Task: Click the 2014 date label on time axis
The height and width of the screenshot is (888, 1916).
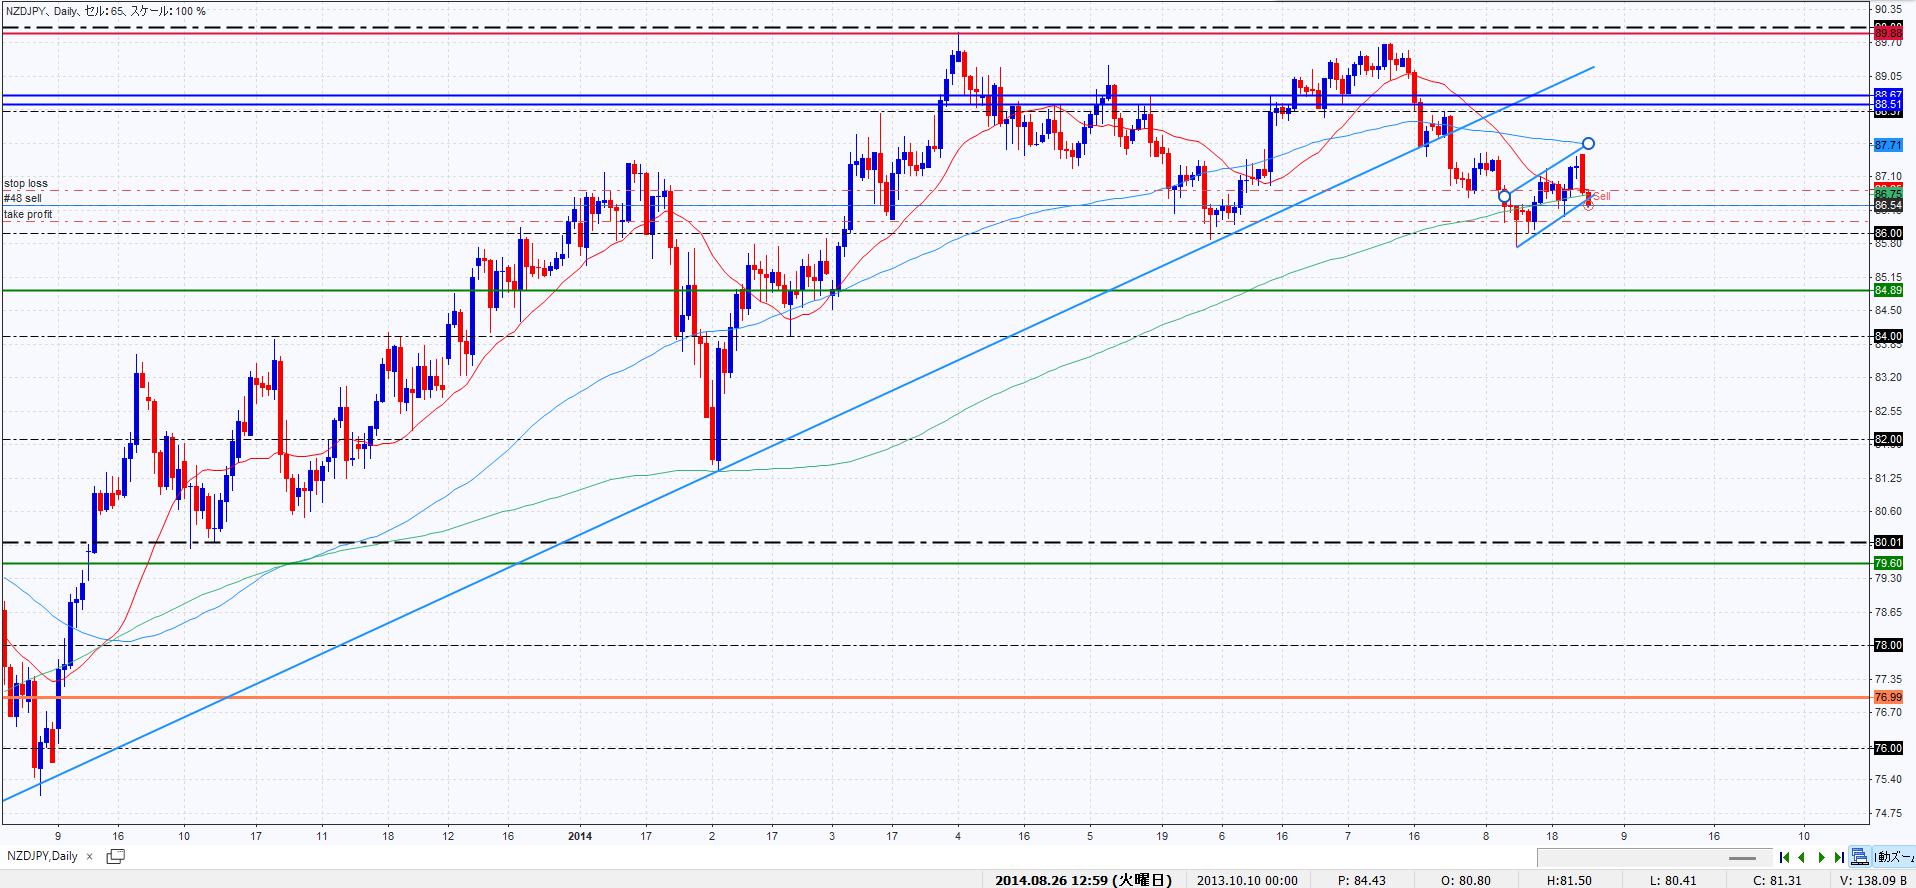Action: coord(580,836)
